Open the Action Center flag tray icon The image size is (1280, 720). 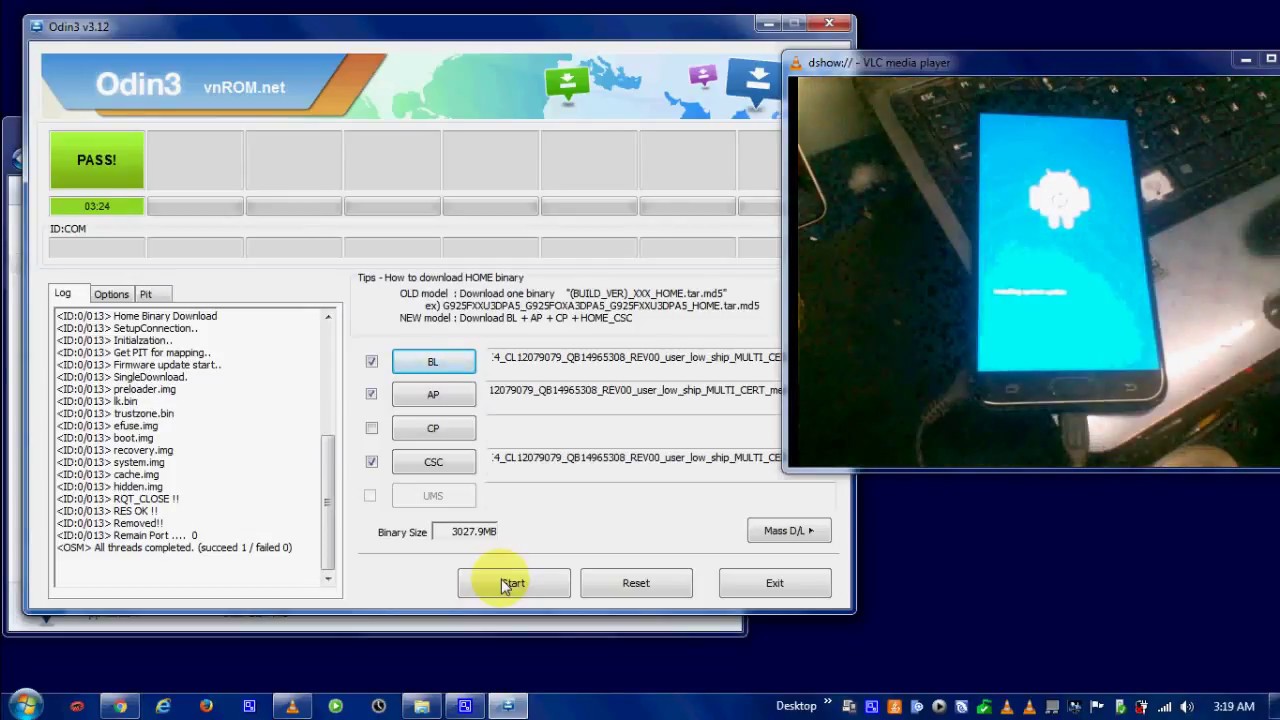tap(1097, 707)
